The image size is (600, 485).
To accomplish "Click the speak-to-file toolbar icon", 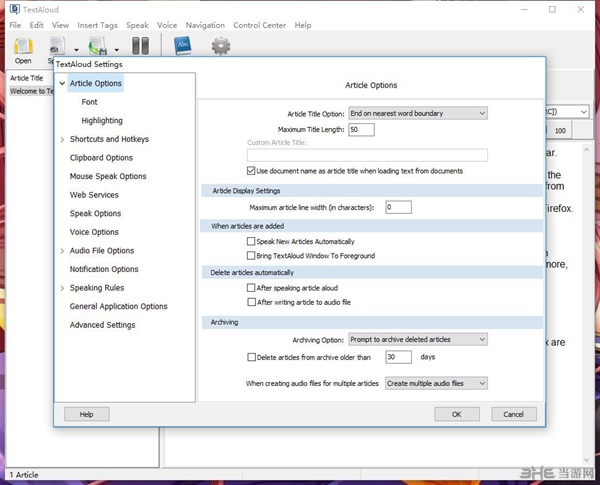I will pyautogui.click(x=97, y=46).
